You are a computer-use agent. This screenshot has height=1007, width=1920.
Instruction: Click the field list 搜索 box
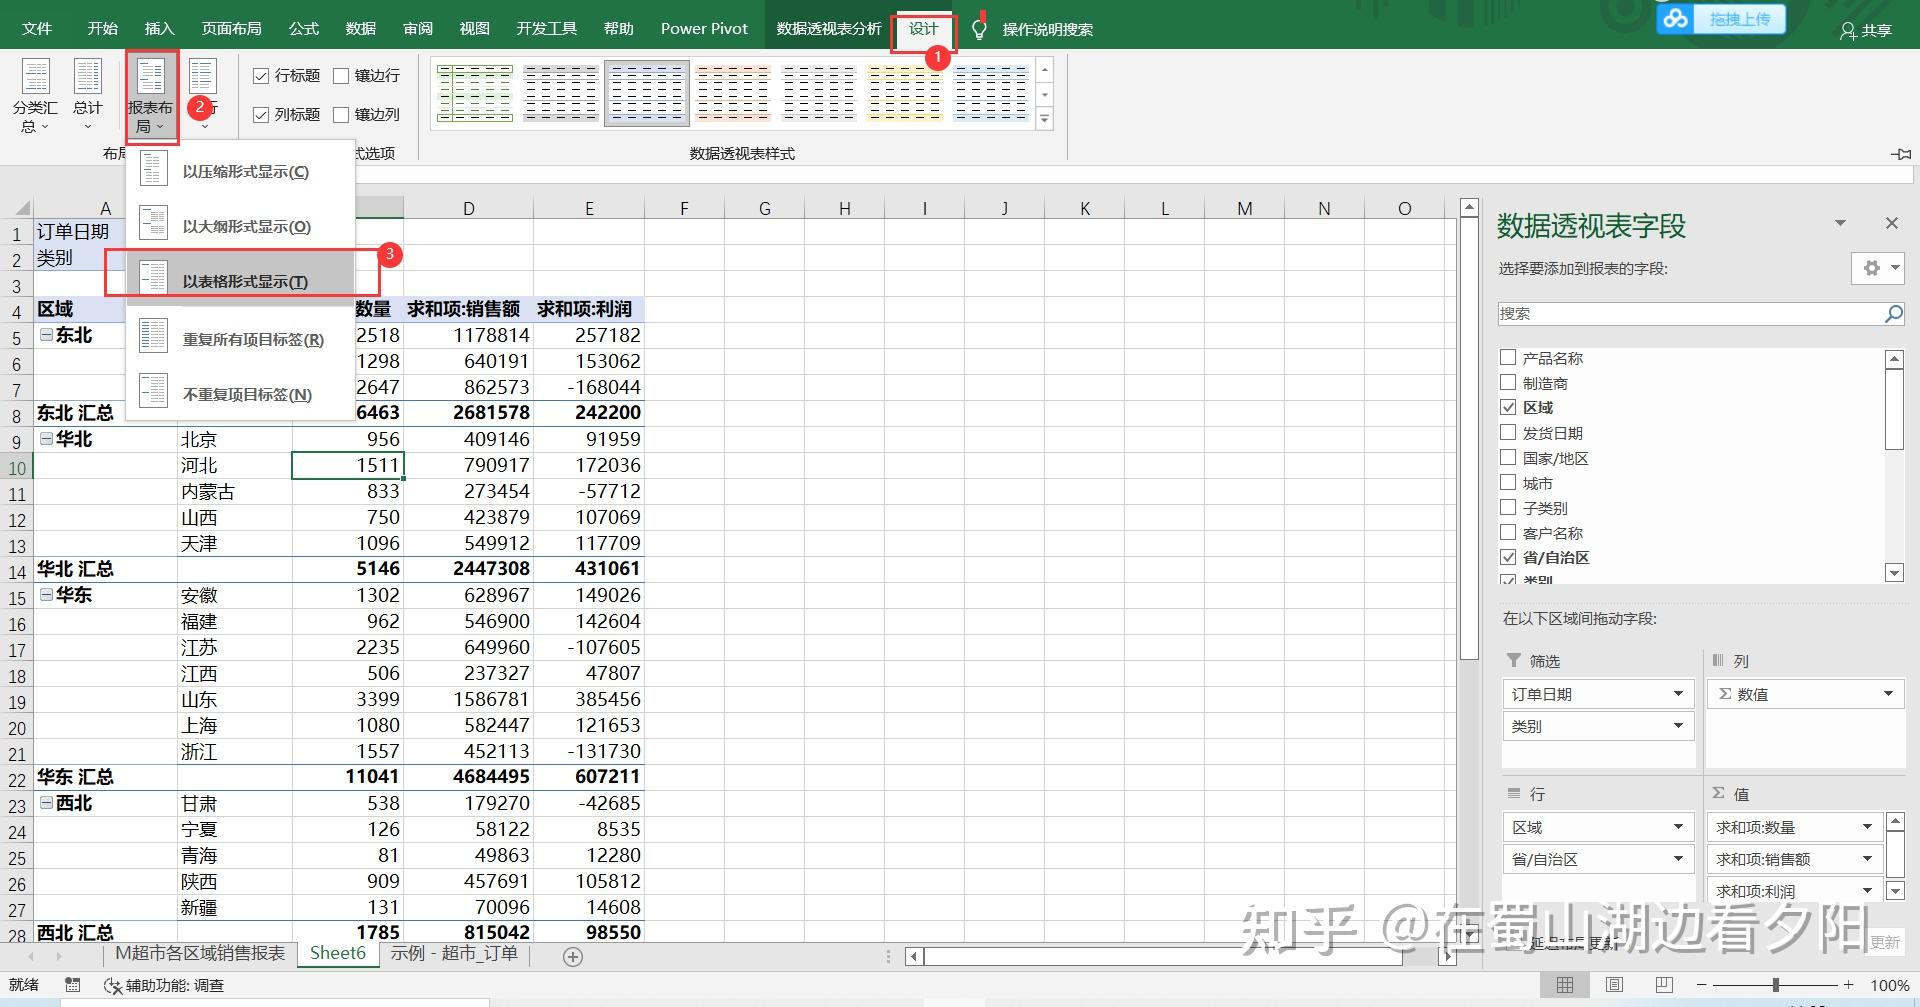(1690, 313)
